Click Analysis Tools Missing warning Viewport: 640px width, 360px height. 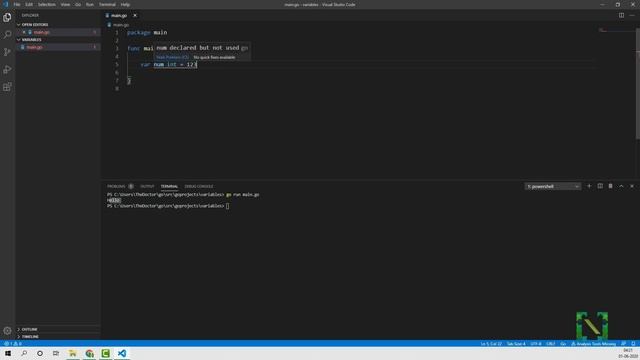593,344
